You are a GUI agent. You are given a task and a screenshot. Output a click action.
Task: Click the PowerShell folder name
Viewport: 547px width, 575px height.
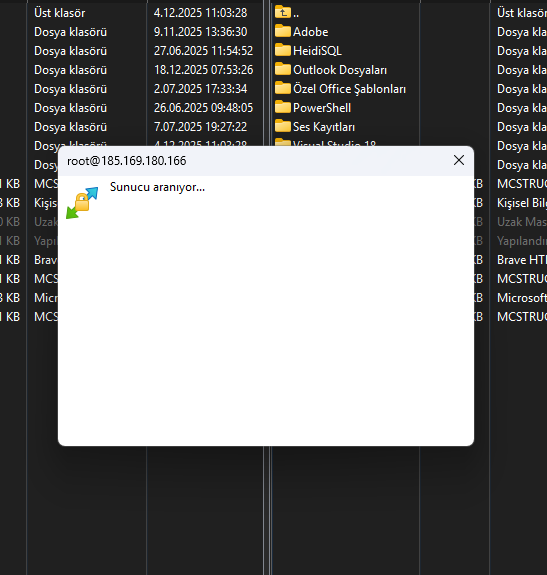click(x=322, y=108)
